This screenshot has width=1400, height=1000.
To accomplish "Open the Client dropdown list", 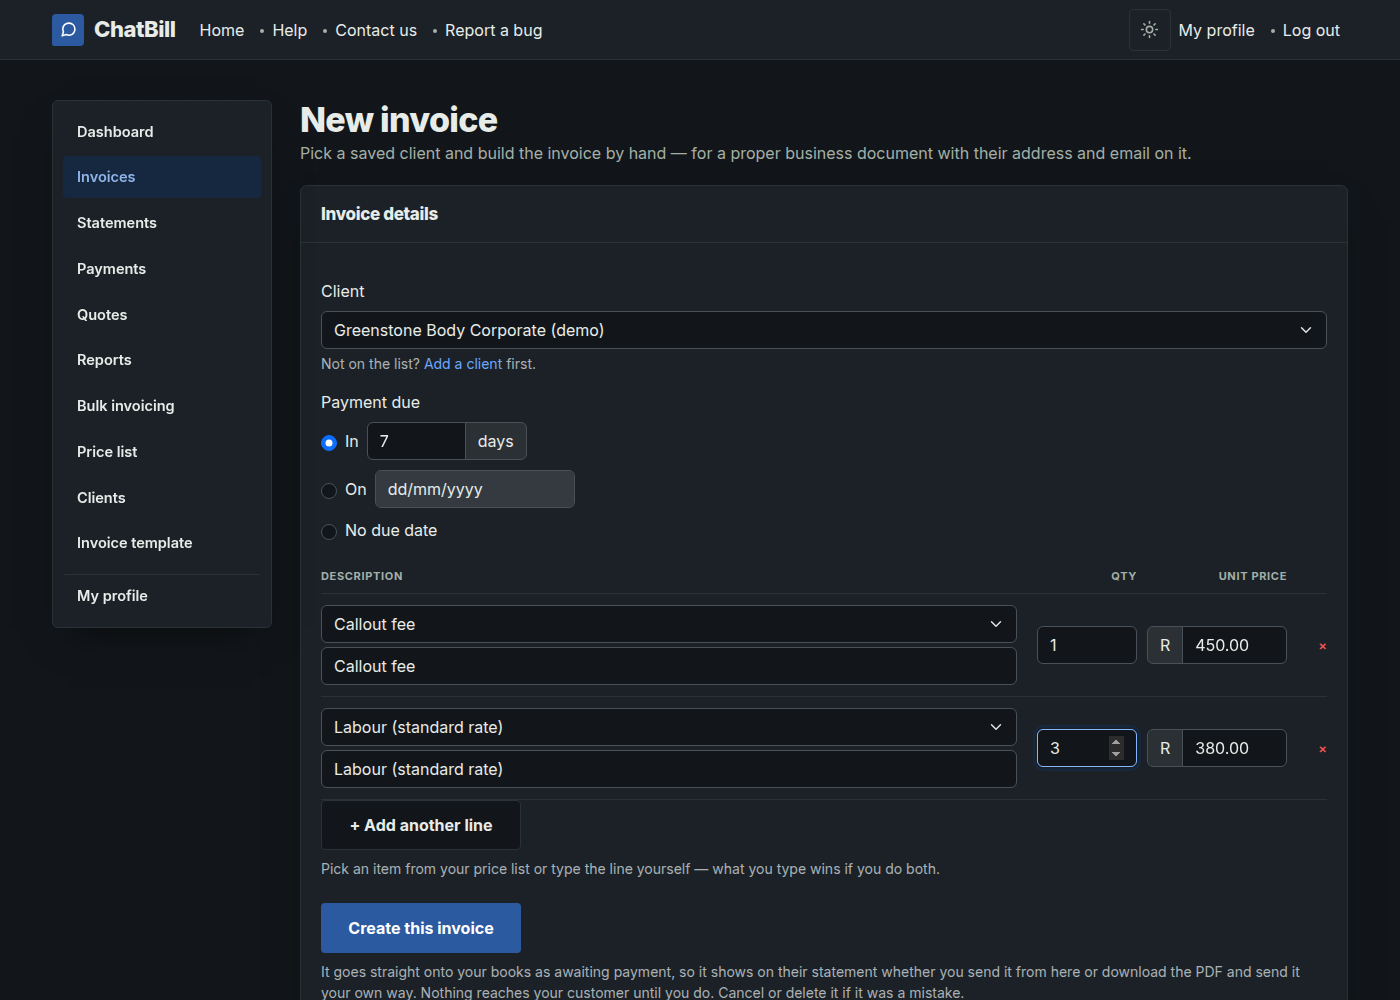I will [823, 330].
